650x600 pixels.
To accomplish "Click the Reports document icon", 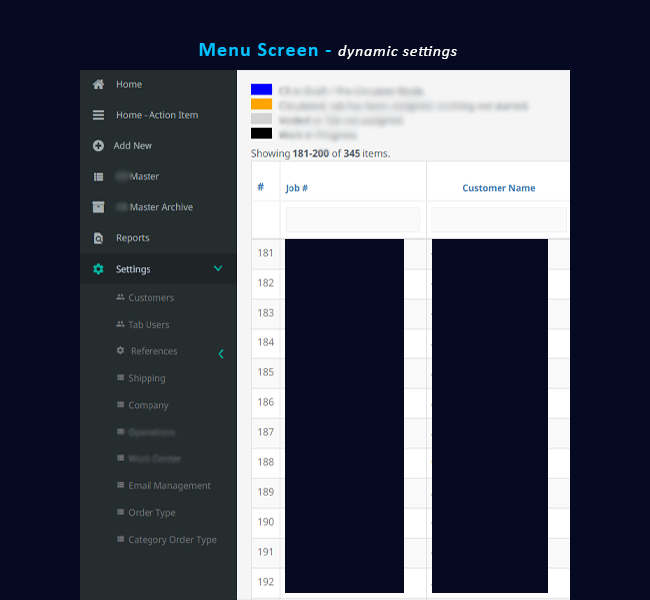I will (x=98, y=238).
